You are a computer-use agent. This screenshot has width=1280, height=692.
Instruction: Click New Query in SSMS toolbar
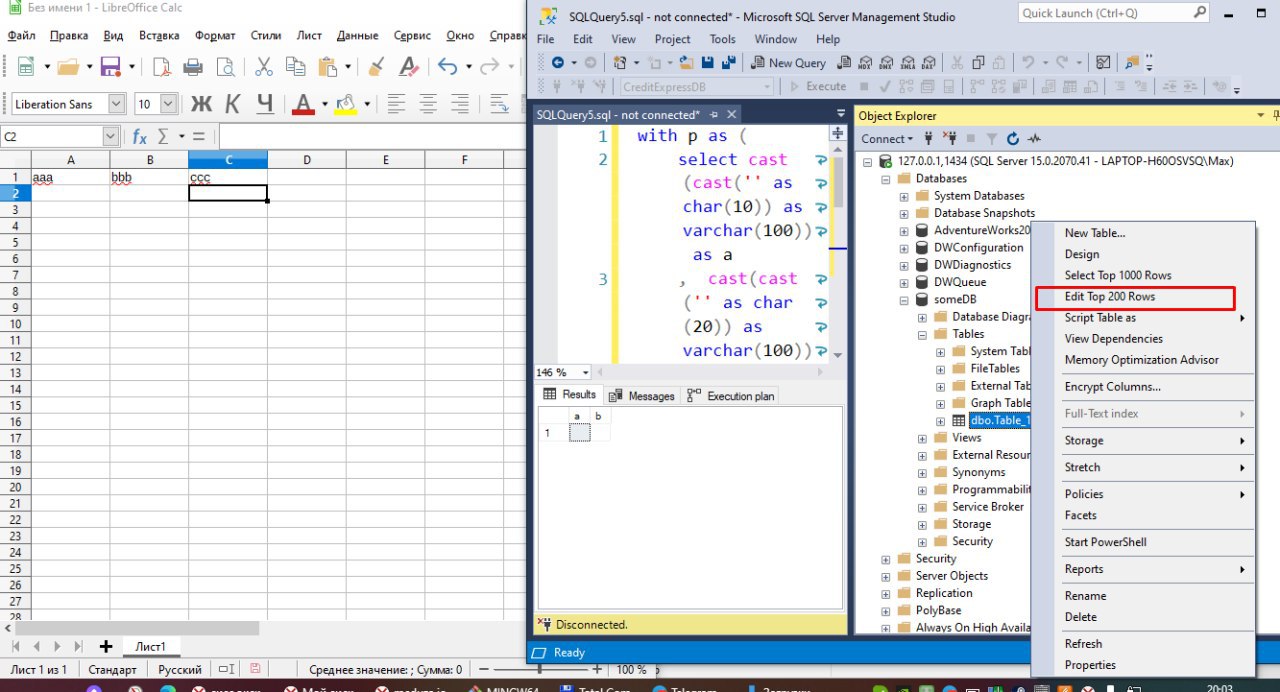point(788,62)
